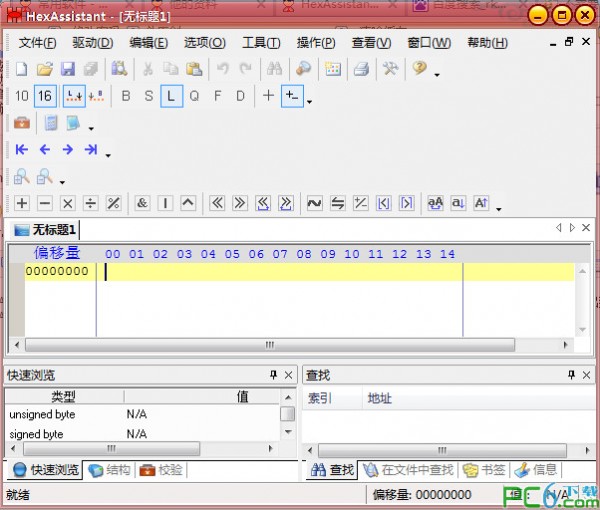Click the shift left (≪) icon
This screenshot has height=510, width=600.
217,203
